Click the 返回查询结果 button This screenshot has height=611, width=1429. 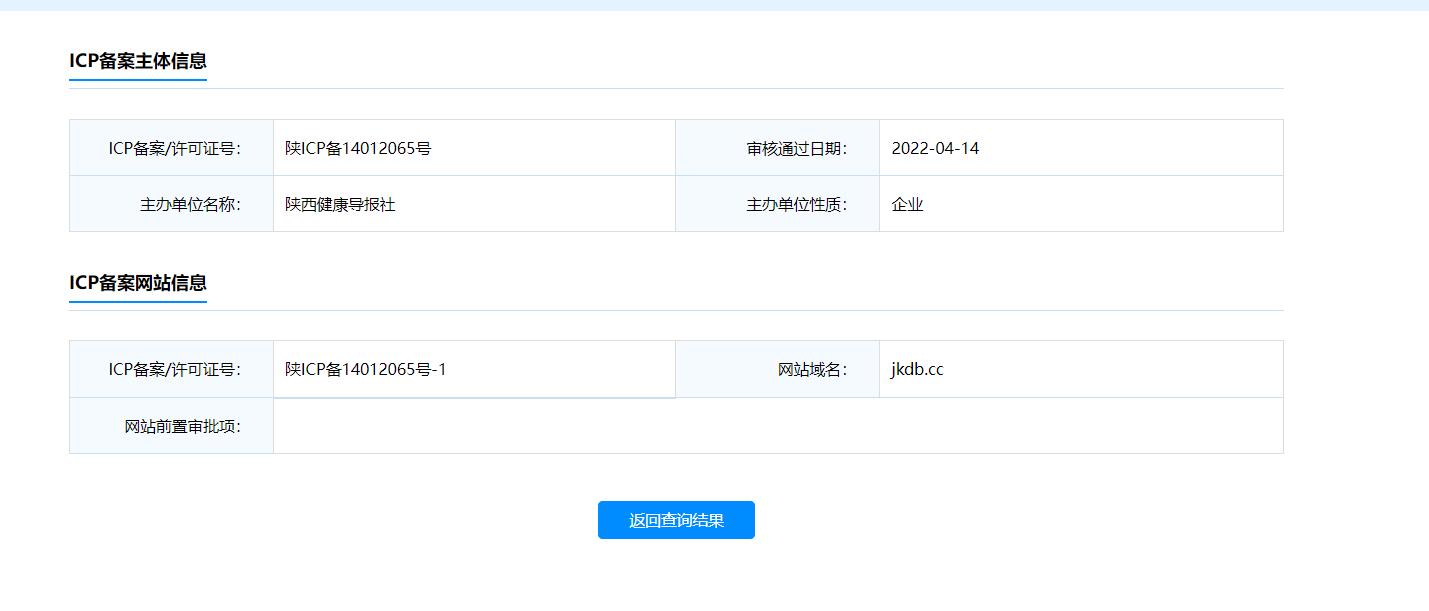pyautogui.click(x=676, y=519)
